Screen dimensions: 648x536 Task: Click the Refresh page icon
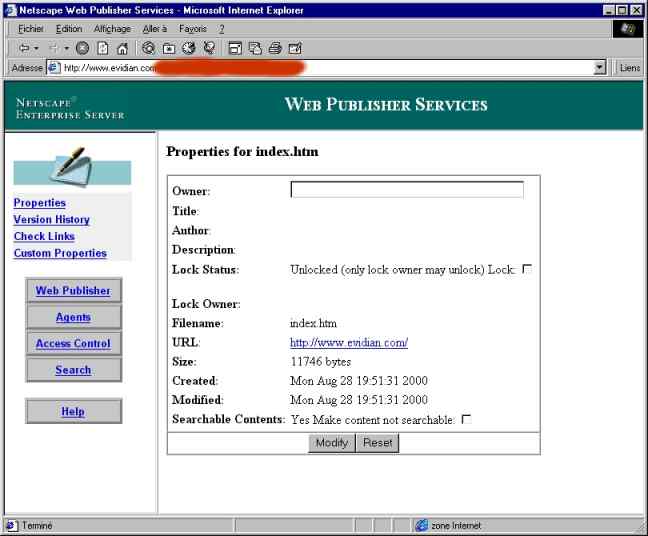coord(102,48)
